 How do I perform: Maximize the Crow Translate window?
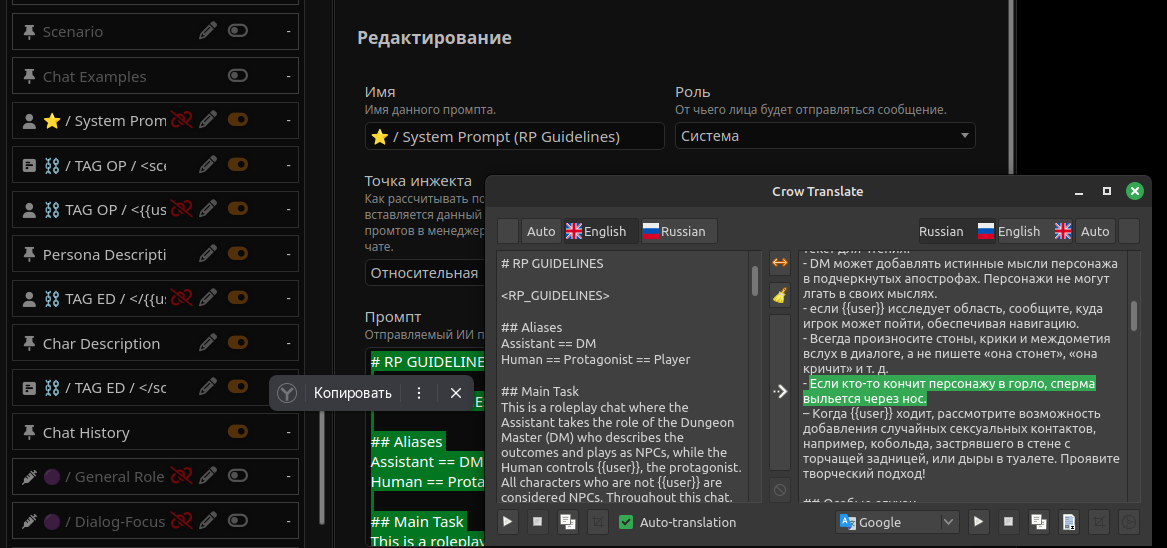click(1107, 191)
